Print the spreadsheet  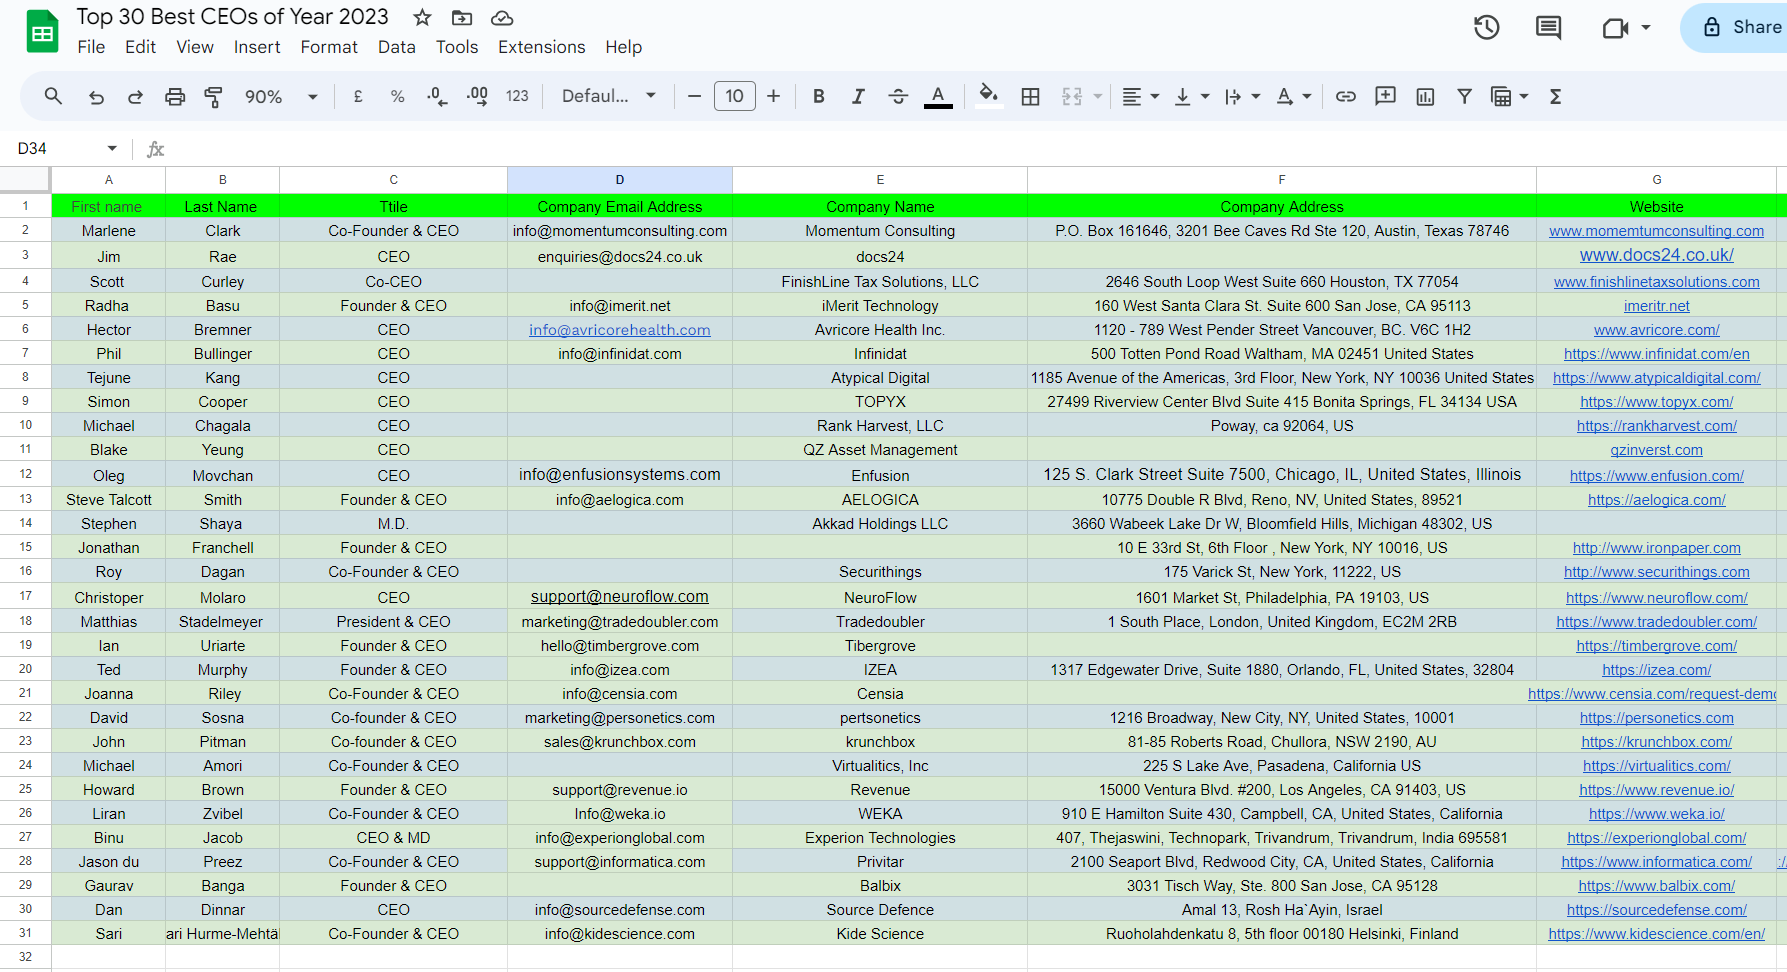(x=175, y=96)
